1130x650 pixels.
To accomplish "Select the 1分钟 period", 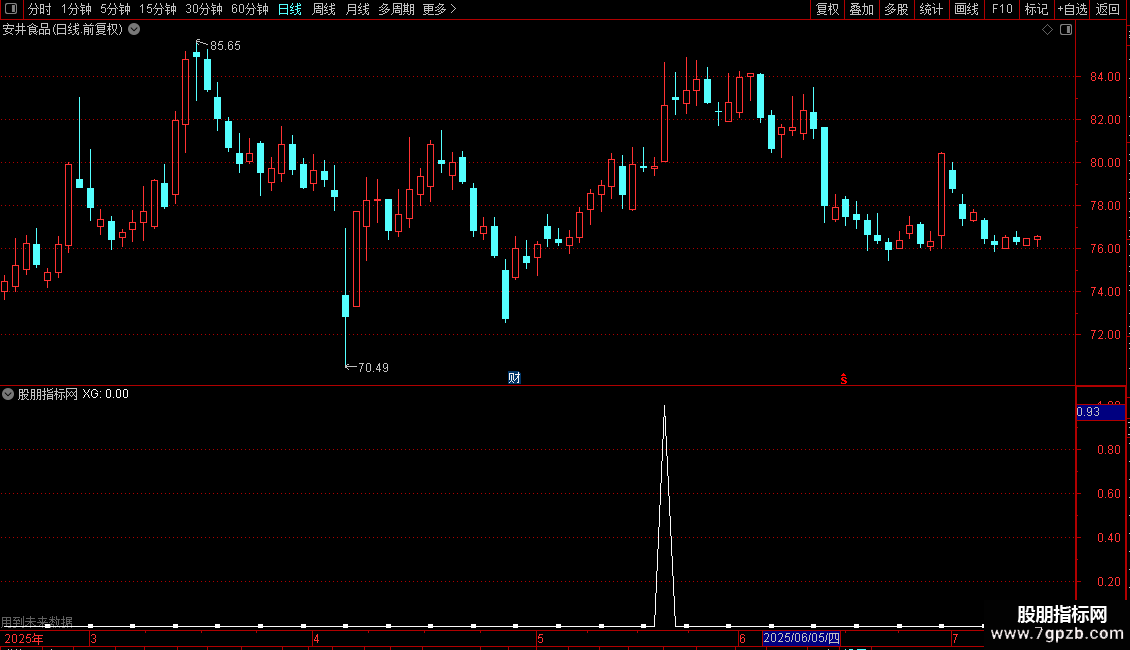I will [x=76, y=9].
